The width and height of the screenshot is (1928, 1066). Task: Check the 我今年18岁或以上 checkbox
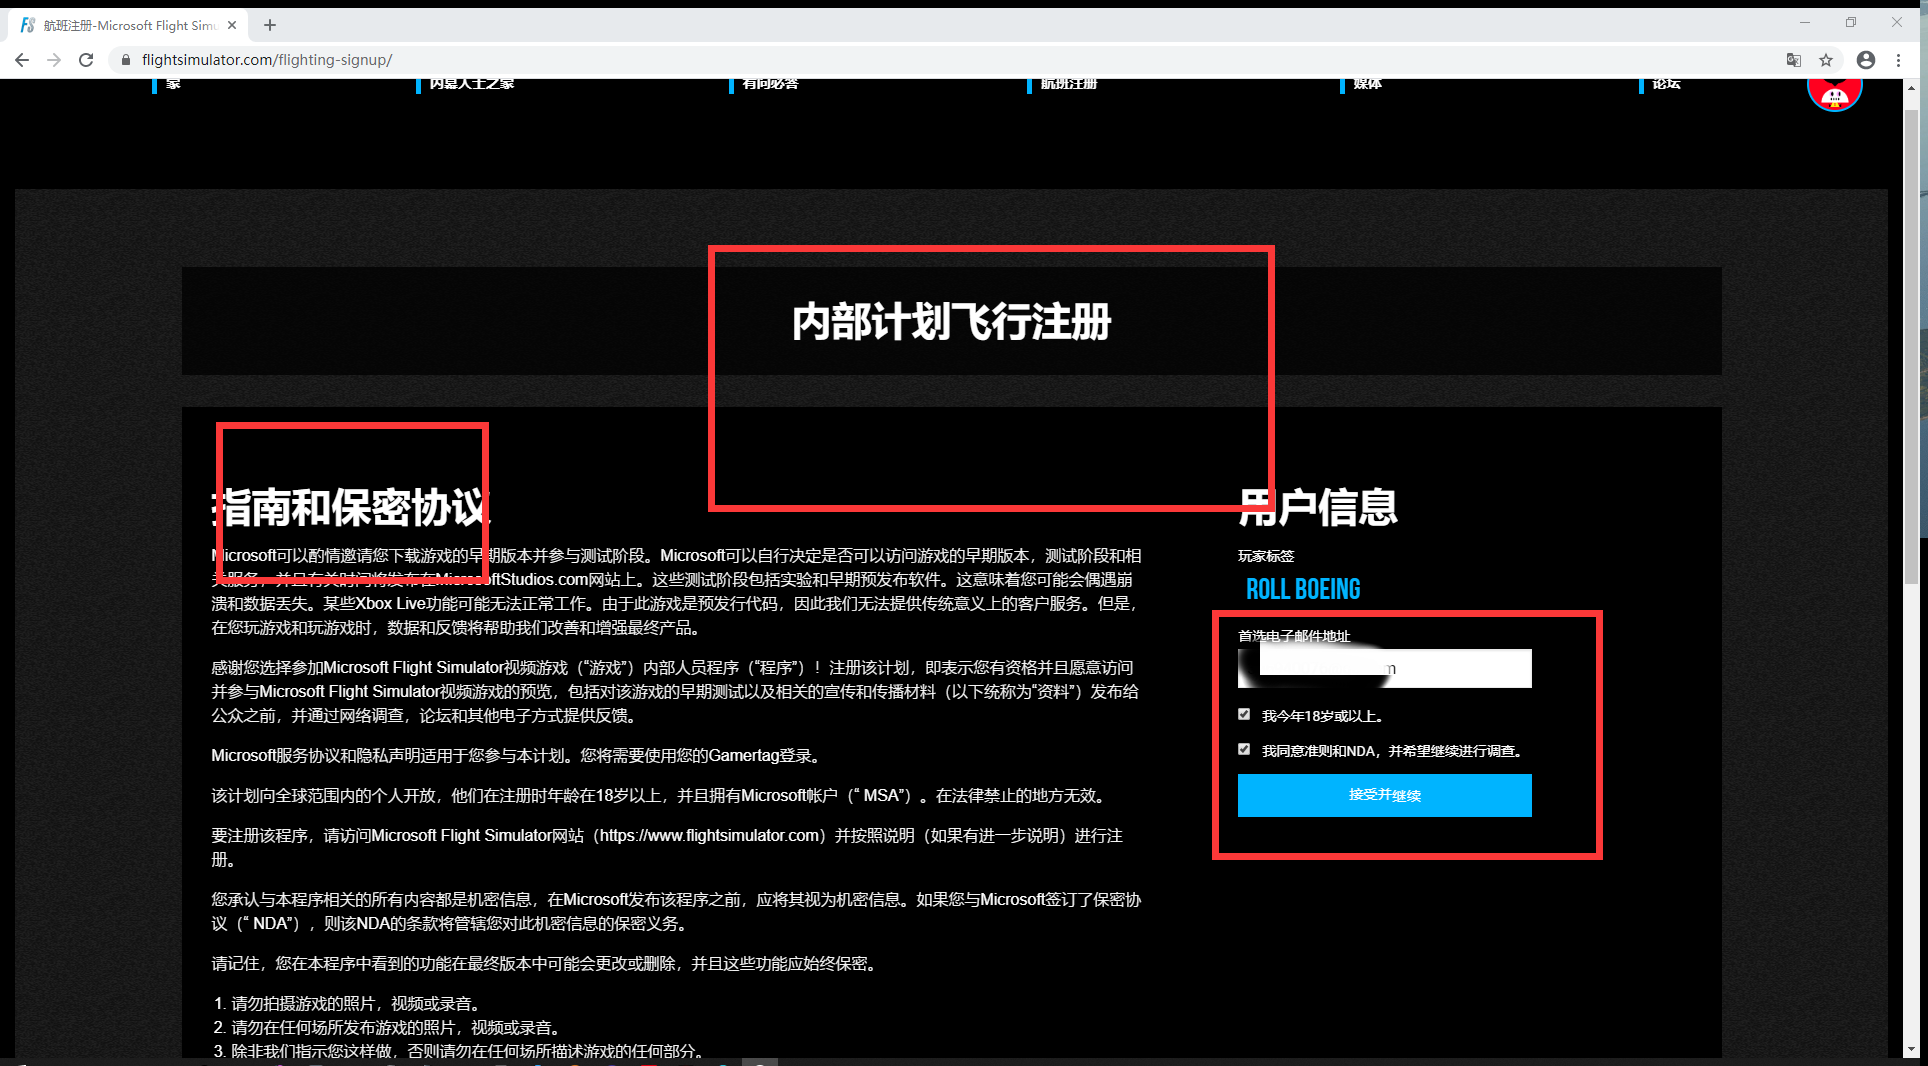click(x=1243, y=714)
